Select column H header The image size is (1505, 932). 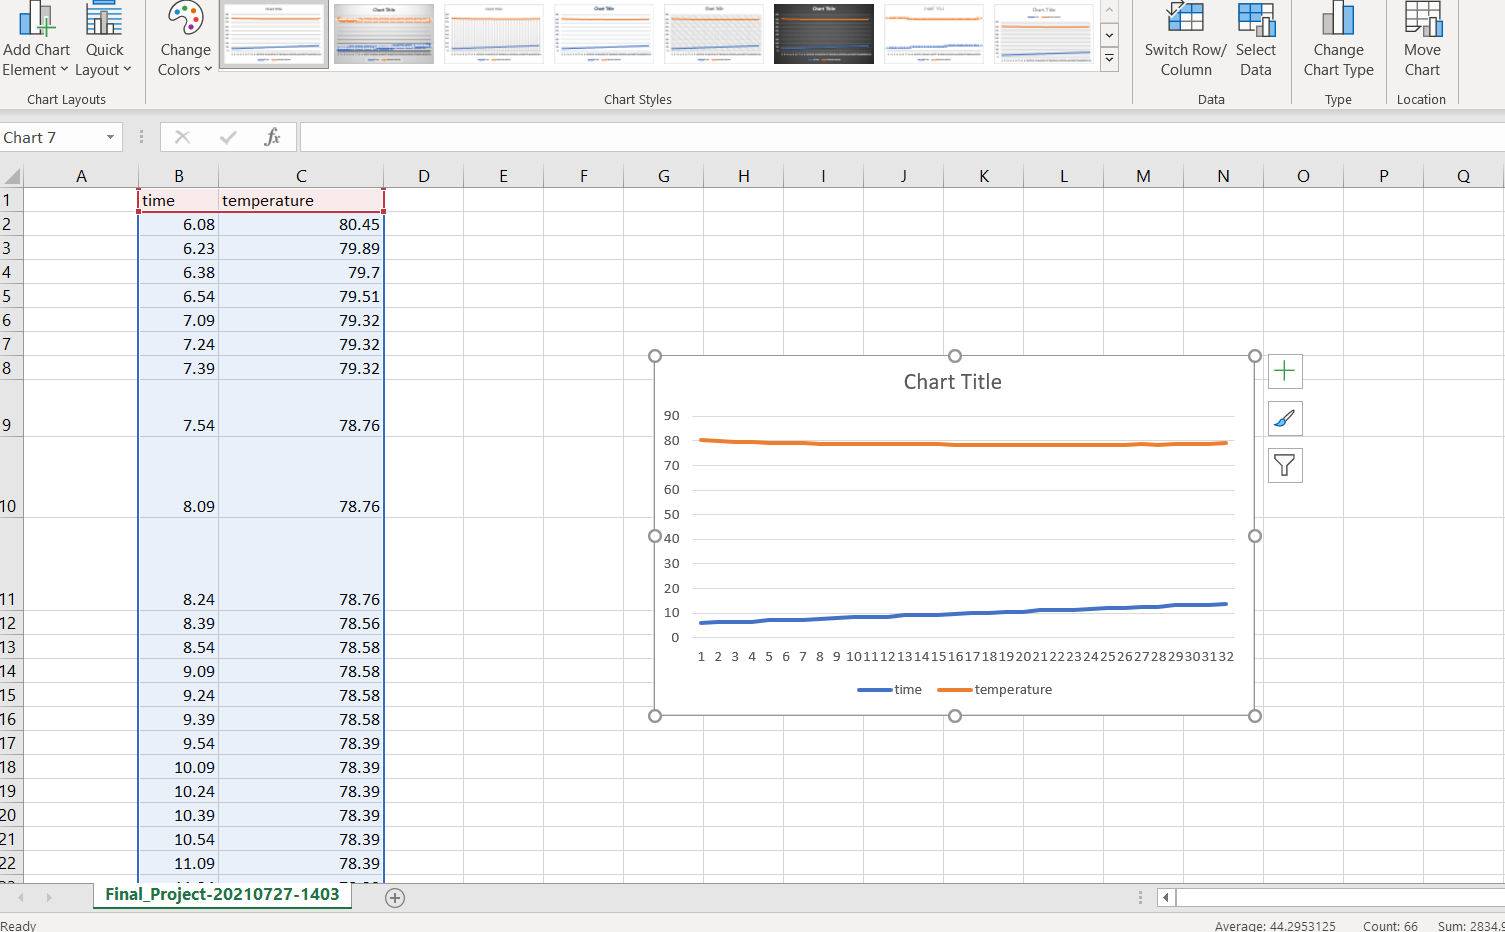[x=743, y=176]
